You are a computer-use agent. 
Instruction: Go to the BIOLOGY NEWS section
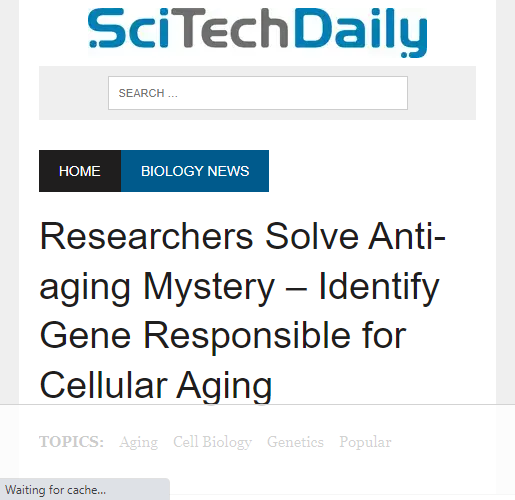[195, 171]
